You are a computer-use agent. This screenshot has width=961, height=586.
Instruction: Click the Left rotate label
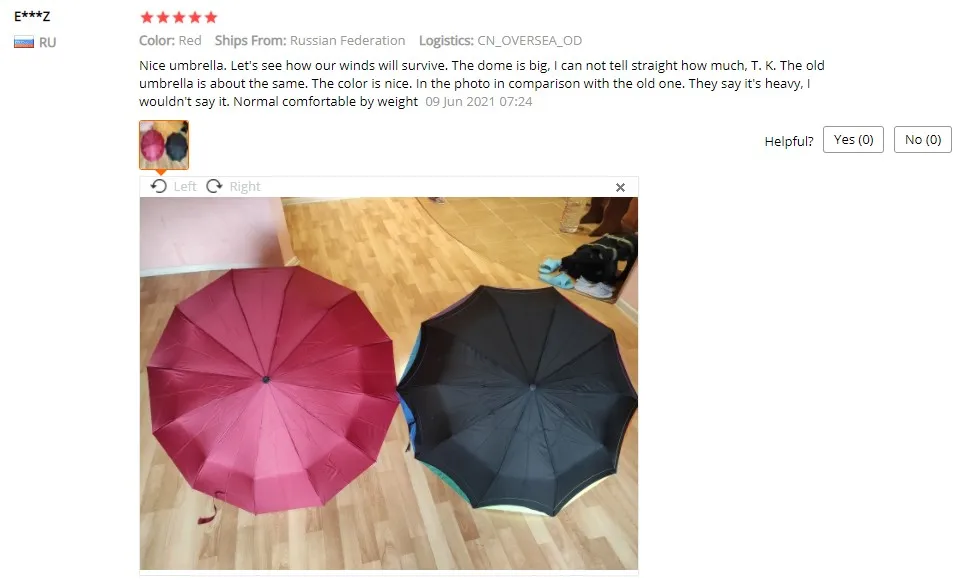click(x=185, y=186)
